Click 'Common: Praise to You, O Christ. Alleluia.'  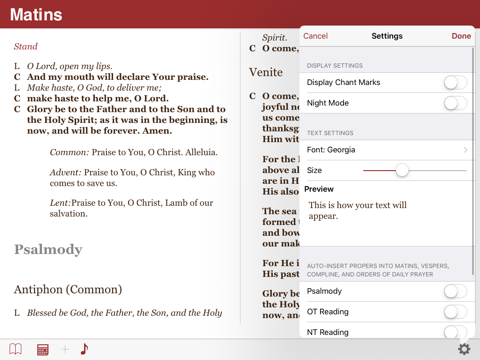[133, 152]
